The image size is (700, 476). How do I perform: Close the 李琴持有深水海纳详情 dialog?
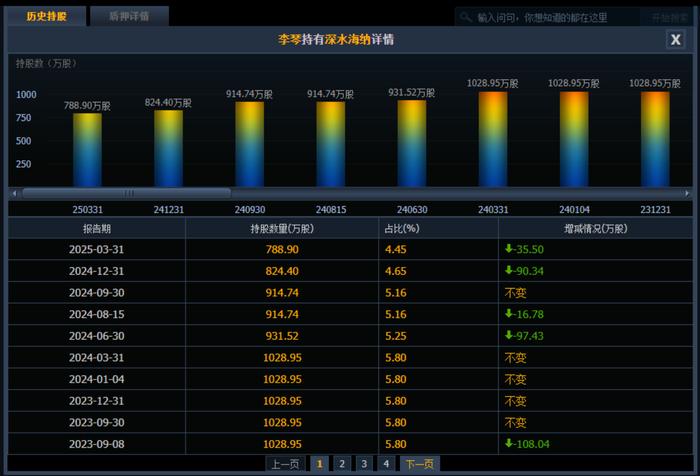click(675, 39)
